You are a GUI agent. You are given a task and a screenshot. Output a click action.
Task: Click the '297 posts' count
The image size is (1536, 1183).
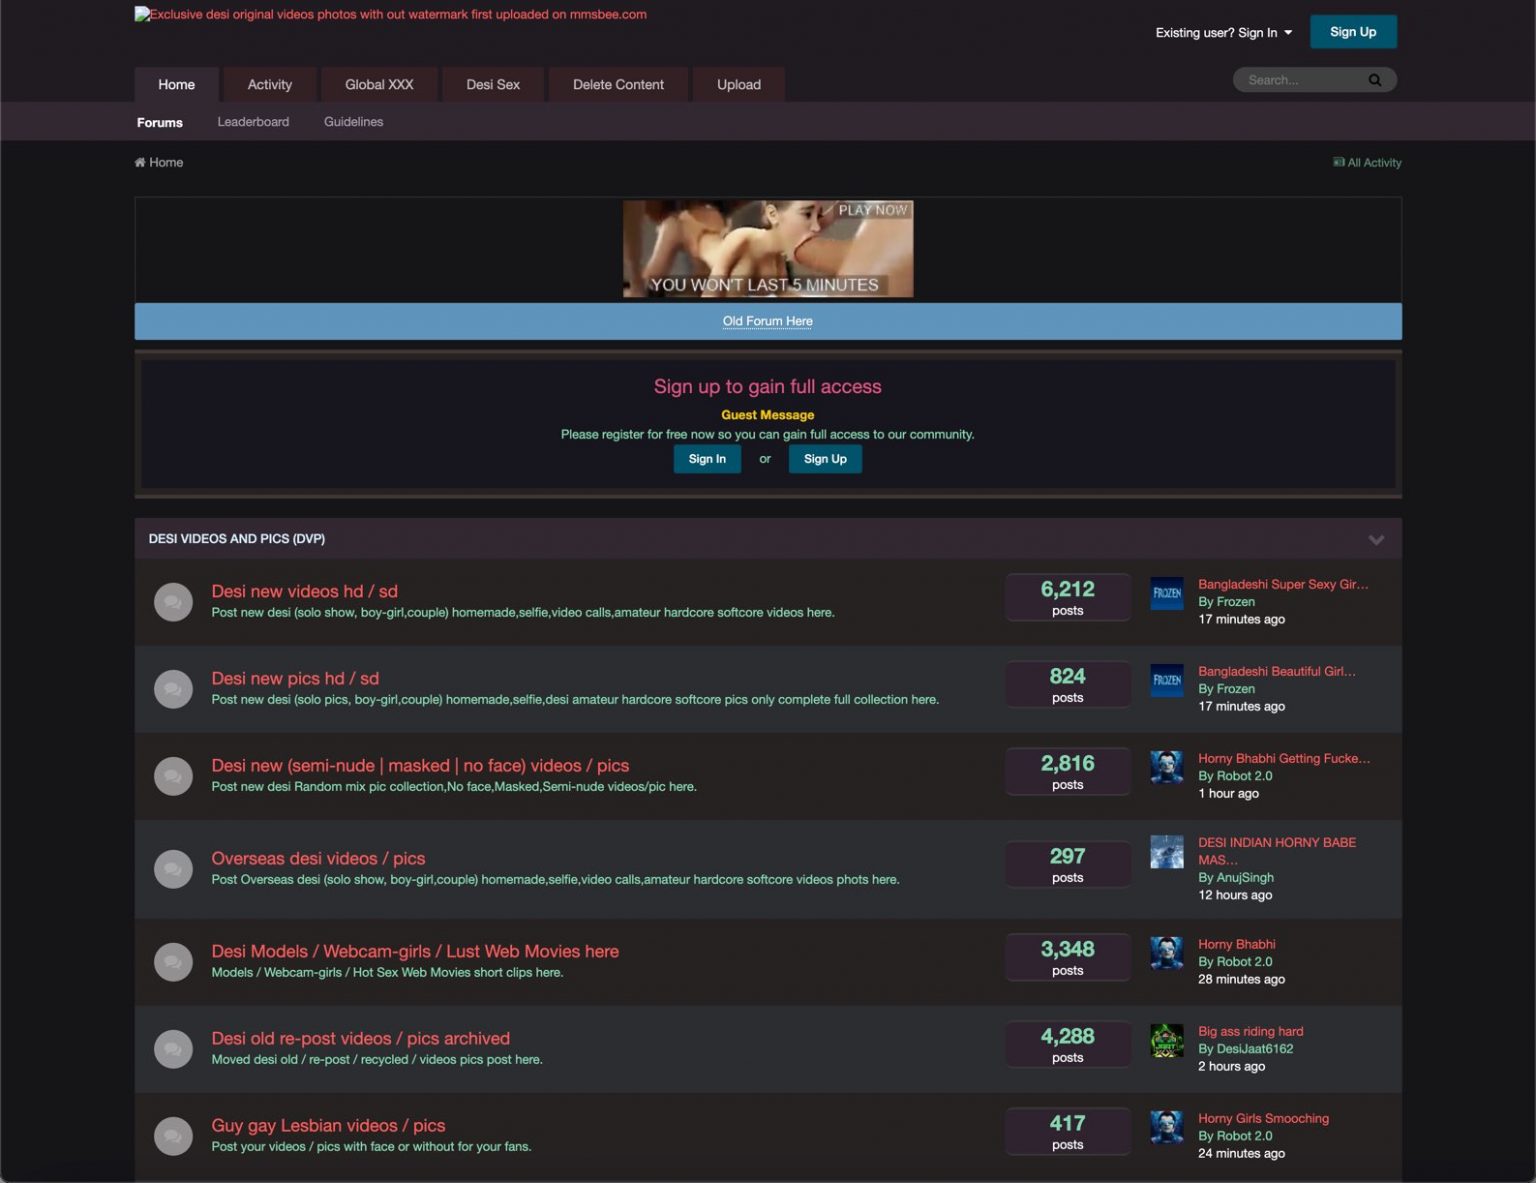1068,865
